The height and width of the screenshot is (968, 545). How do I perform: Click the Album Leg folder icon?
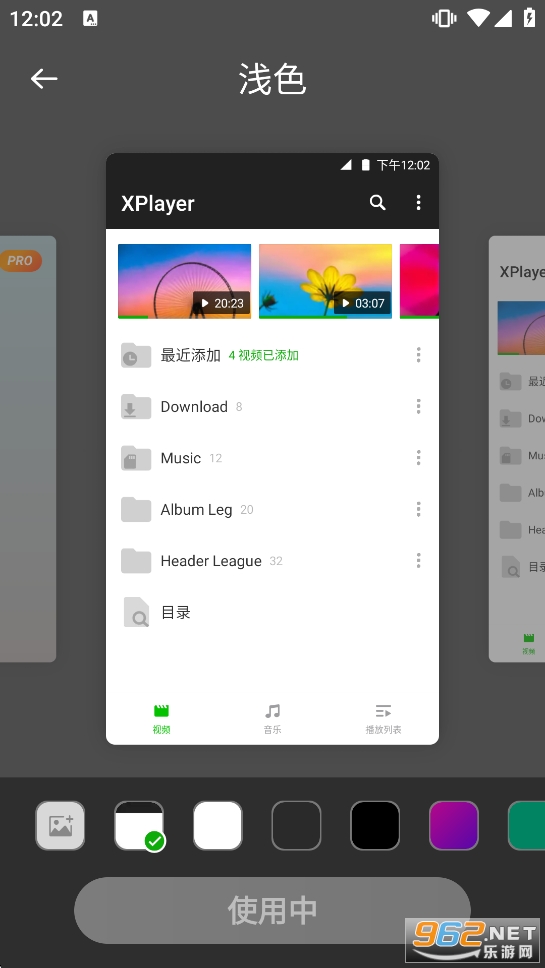(136, 509)
